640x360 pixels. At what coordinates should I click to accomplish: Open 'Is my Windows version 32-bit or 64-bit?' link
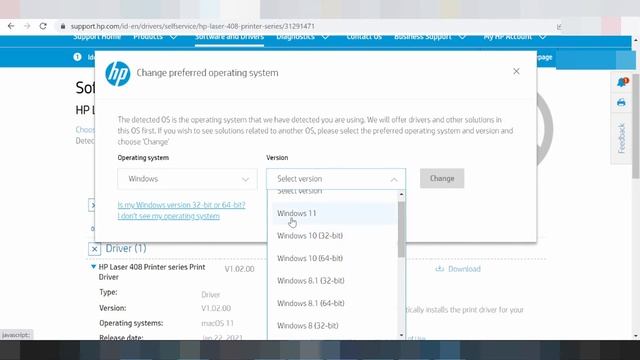point(181,204)
